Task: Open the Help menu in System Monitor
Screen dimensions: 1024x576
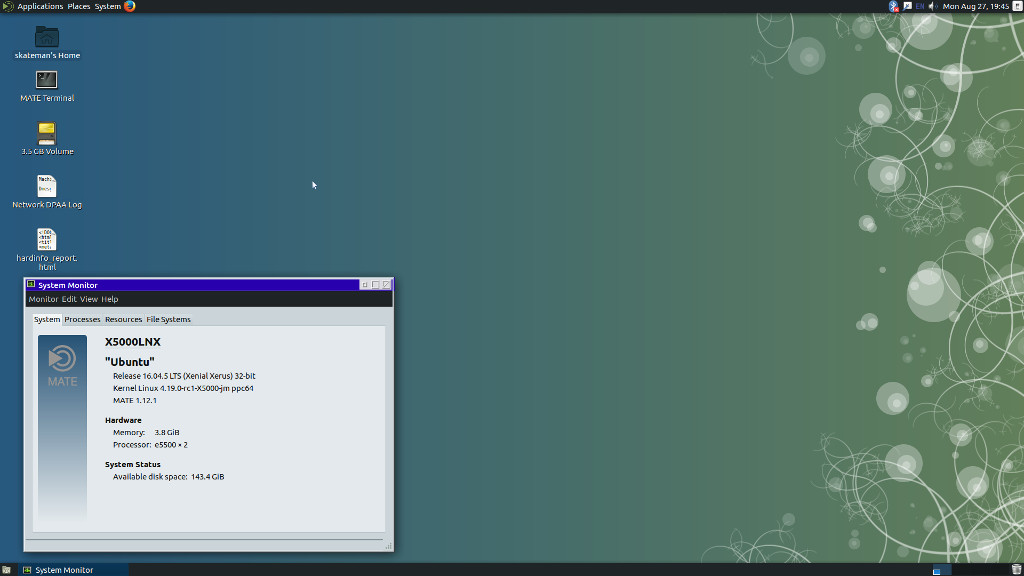Action: click(110, 299)
